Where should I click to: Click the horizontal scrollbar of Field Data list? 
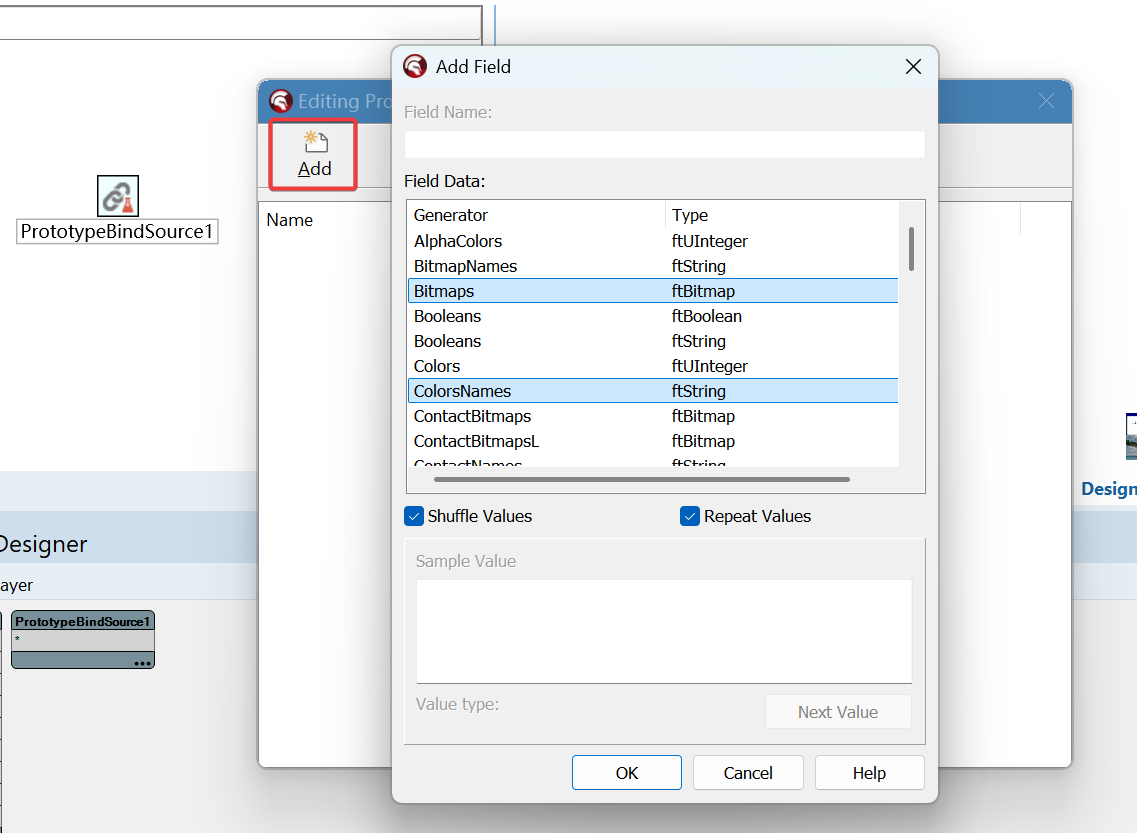(x=642, y=479)
